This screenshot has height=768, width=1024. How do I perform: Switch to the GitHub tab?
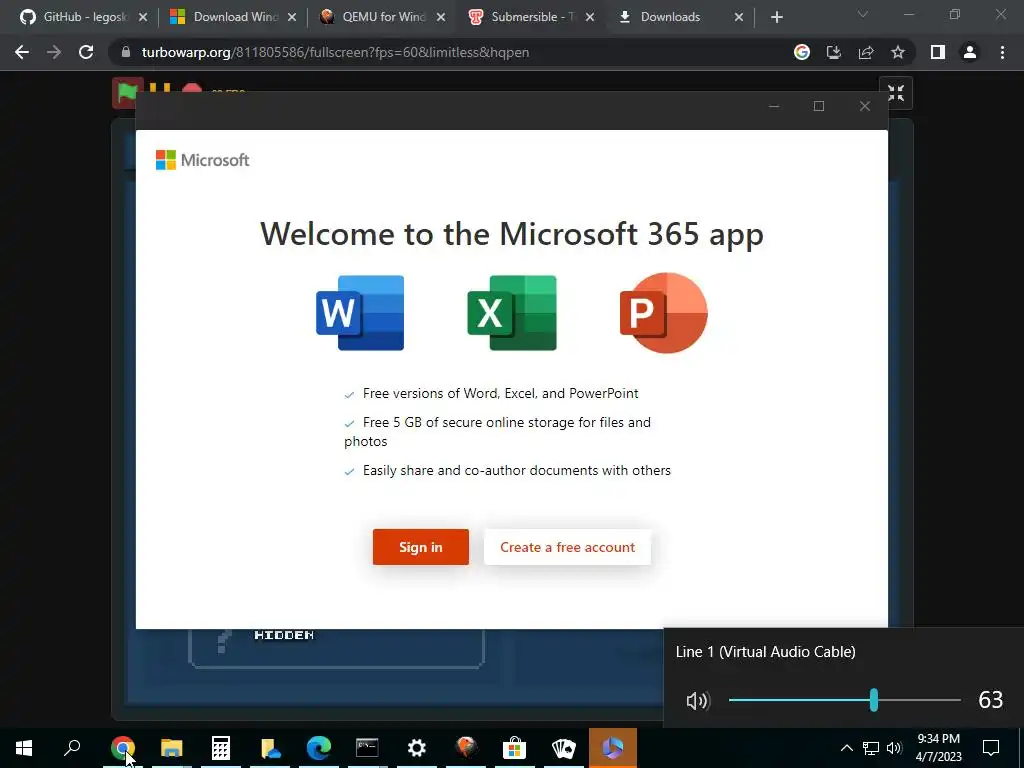(x=83, y=17)
